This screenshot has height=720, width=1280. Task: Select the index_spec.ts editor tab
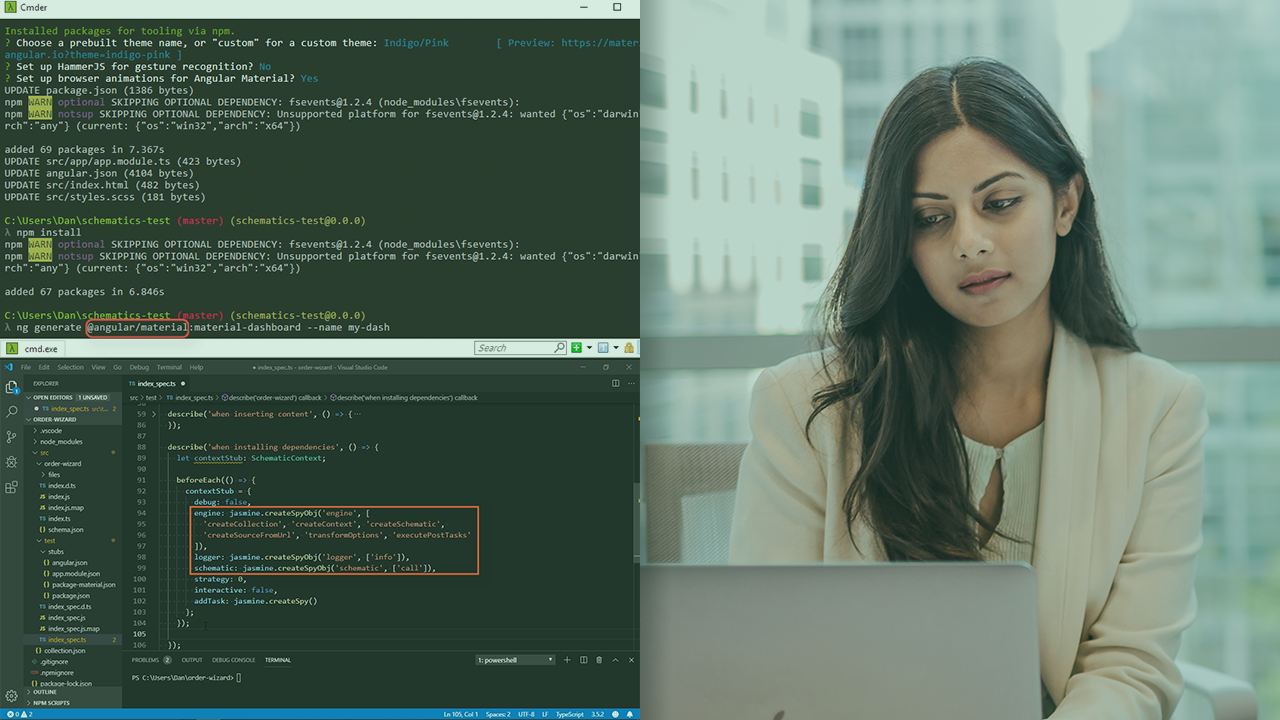click(156, 383)
